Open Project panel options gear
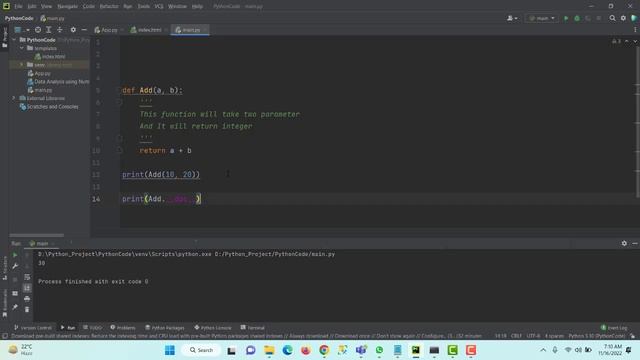The height and width of the screenshot is (360, 640). [x=73, y=30]
